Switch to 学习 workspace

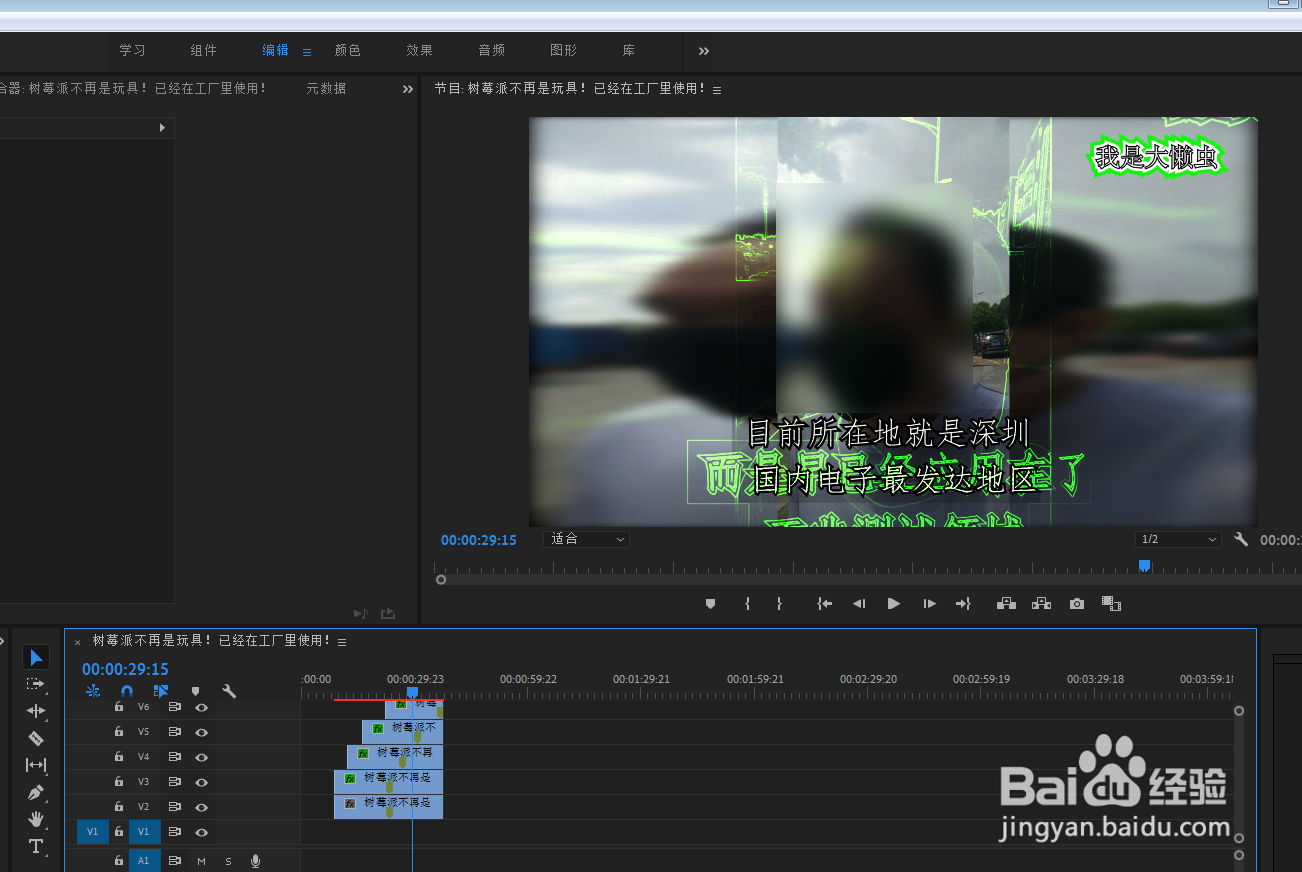pos(132,50)
